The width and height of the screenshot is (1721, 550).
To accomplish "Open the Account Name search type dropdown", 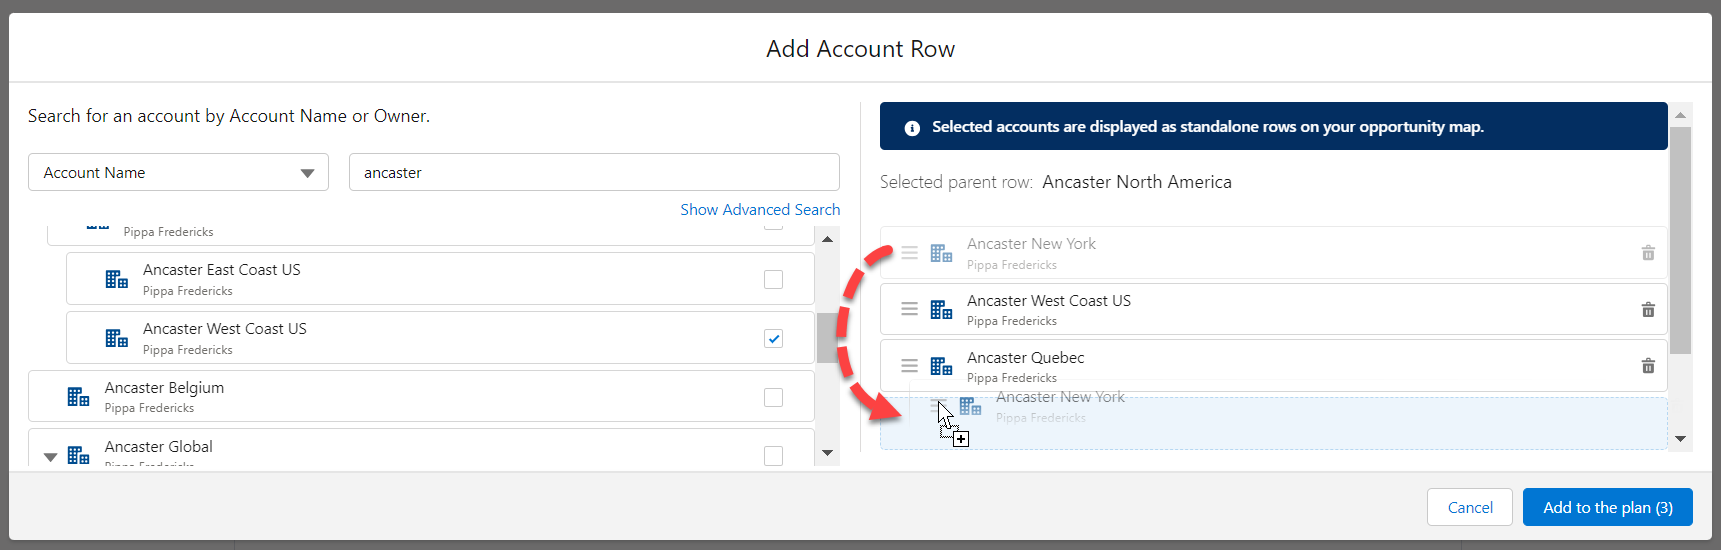I will [178, 173].
